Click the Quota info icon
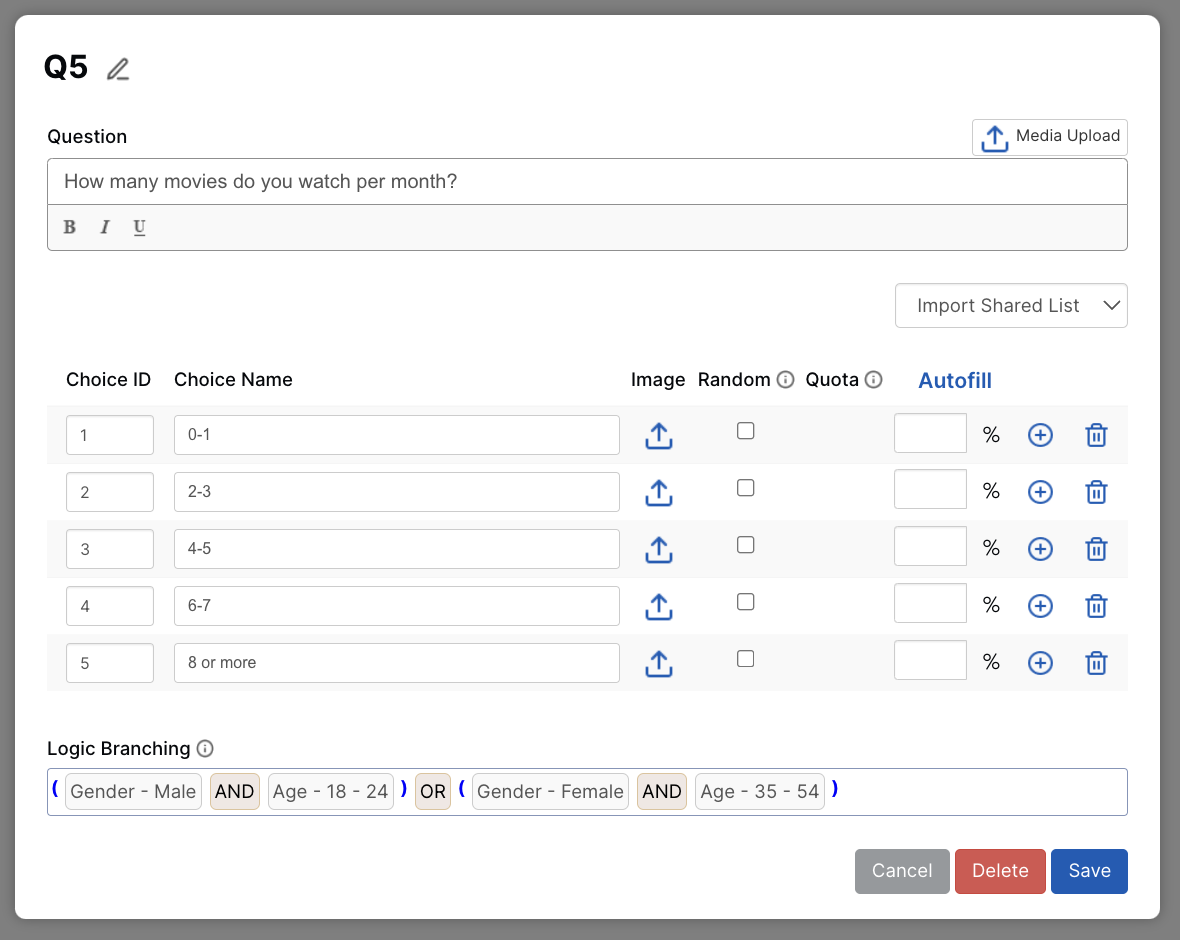The image size is (1180, 940). point(873,380)
